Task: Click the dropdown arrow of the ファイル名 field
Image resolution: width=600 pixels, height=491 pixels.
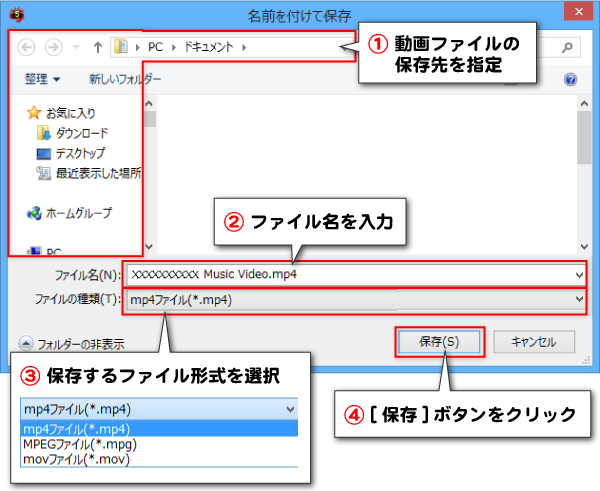Action: tap(580, 273)
